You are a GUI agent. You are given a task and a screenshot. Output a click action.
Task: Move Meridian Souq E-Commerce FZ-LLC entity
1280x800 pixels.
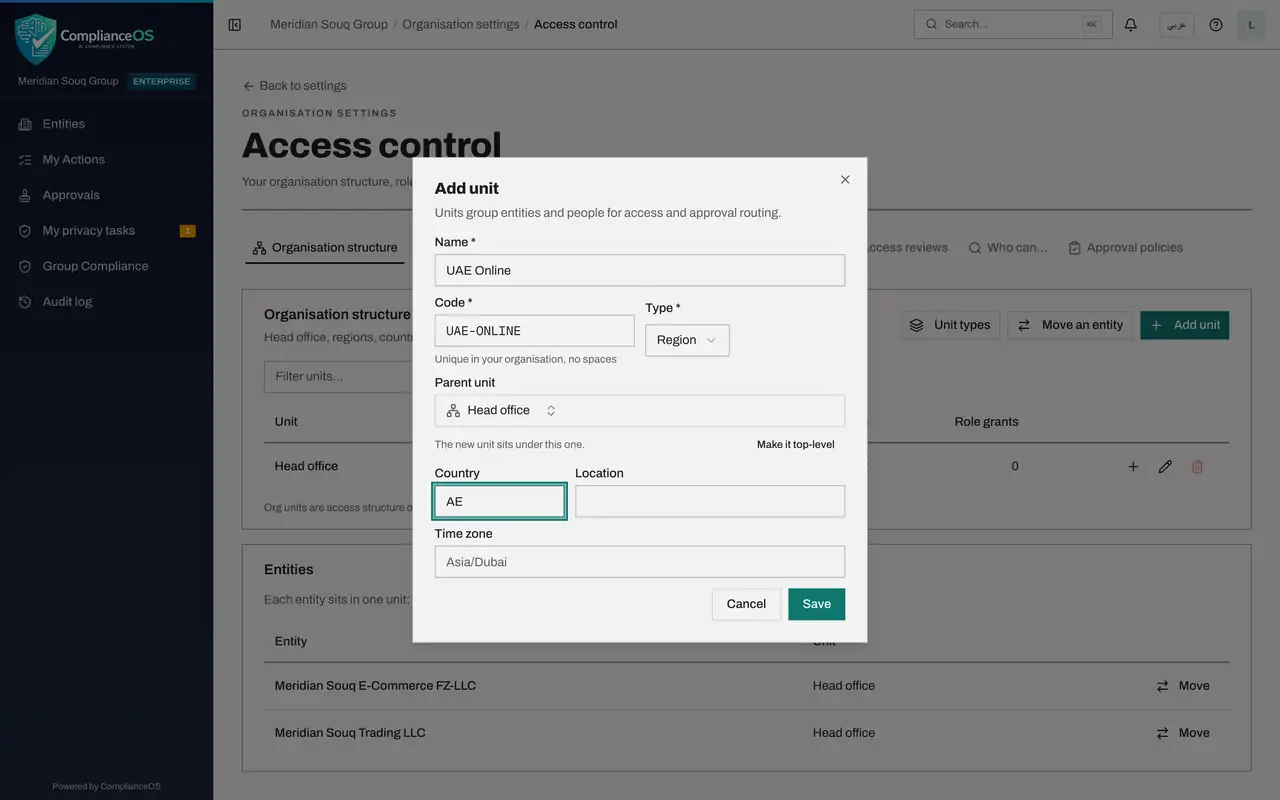(x=1183, y=686)
